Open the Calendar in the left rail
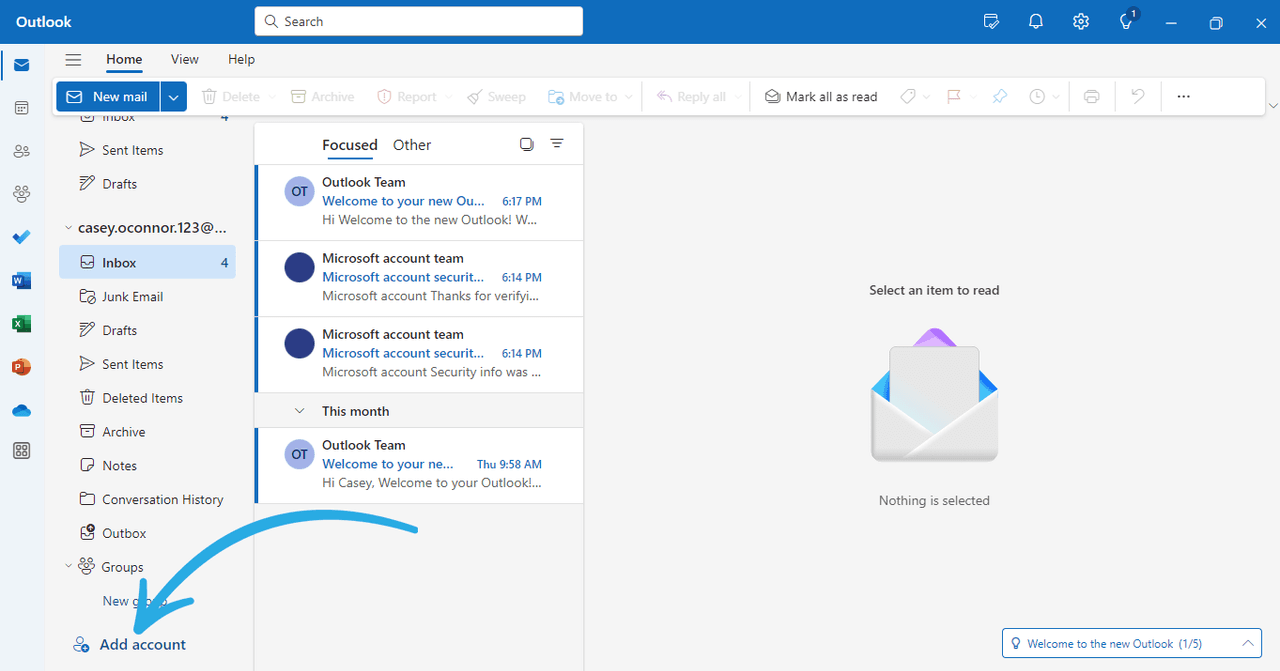The height and width of the screenshot is (671, 1280). point(21,107)
